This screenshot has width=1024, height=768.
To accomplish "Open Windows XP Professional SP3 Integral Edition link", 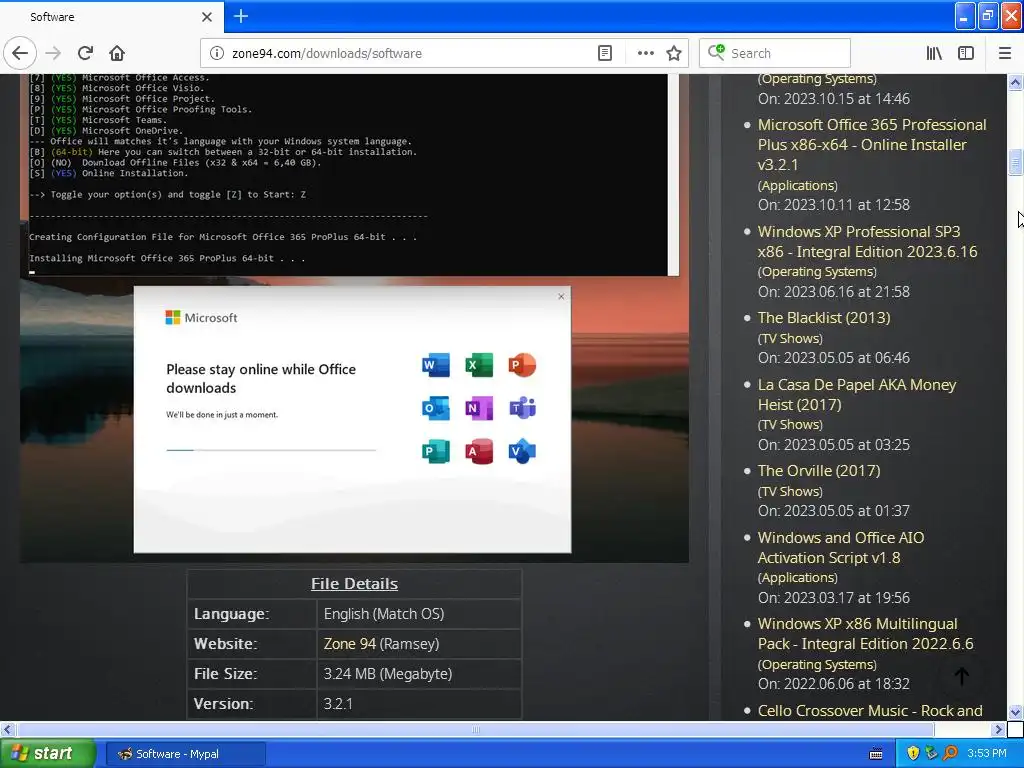I will pyautogui.click(x=867, y=242).
